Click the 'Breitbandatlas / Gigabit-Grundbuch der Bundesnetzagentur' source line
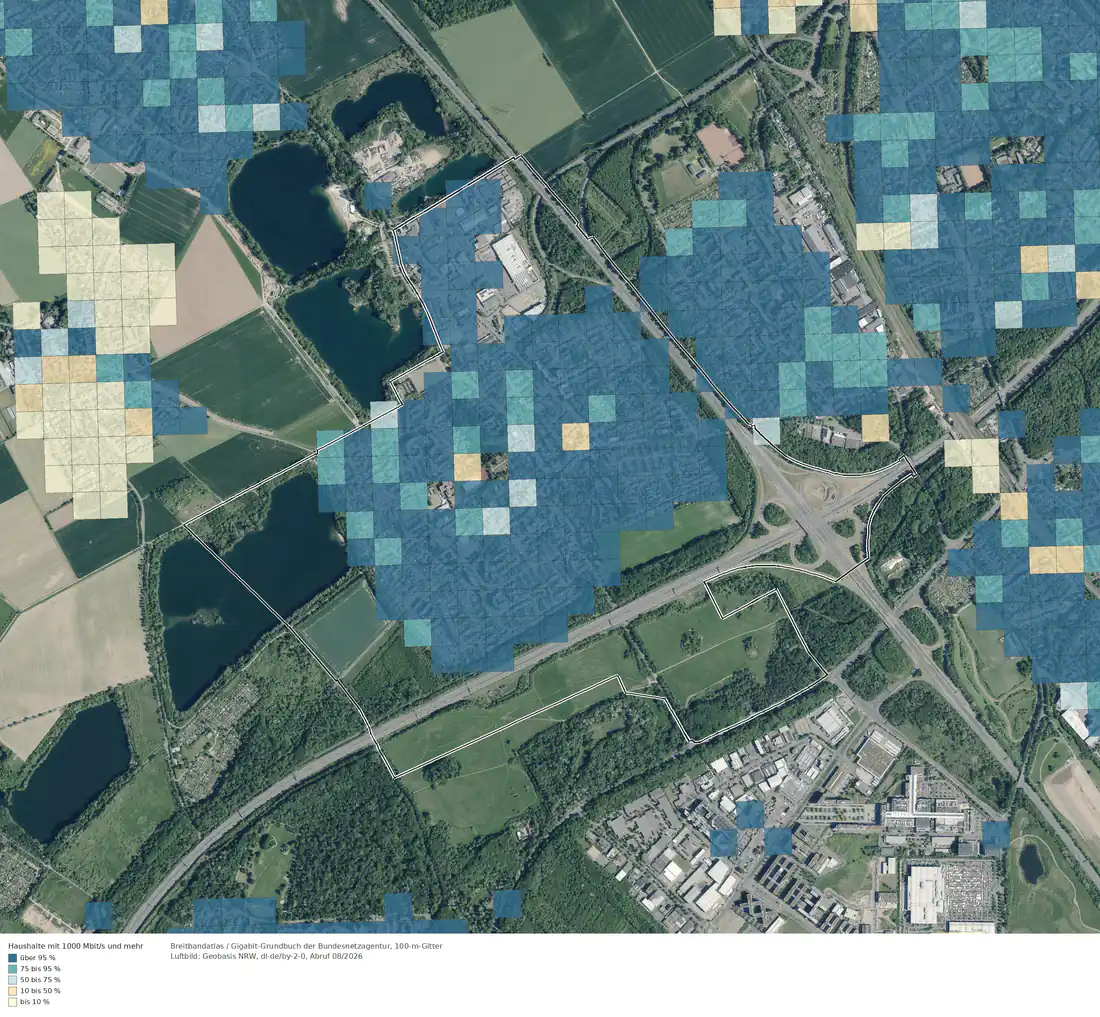The height and width of the screenshot is (1017, 1100). coord(307,946)
